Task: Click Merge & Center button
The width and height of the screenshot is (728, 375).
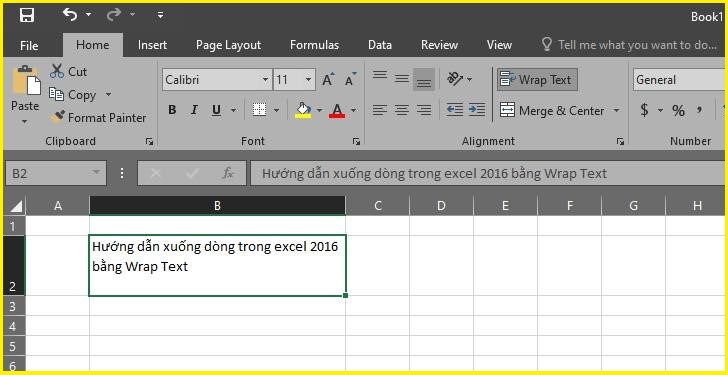Action: tap(552, 110)
